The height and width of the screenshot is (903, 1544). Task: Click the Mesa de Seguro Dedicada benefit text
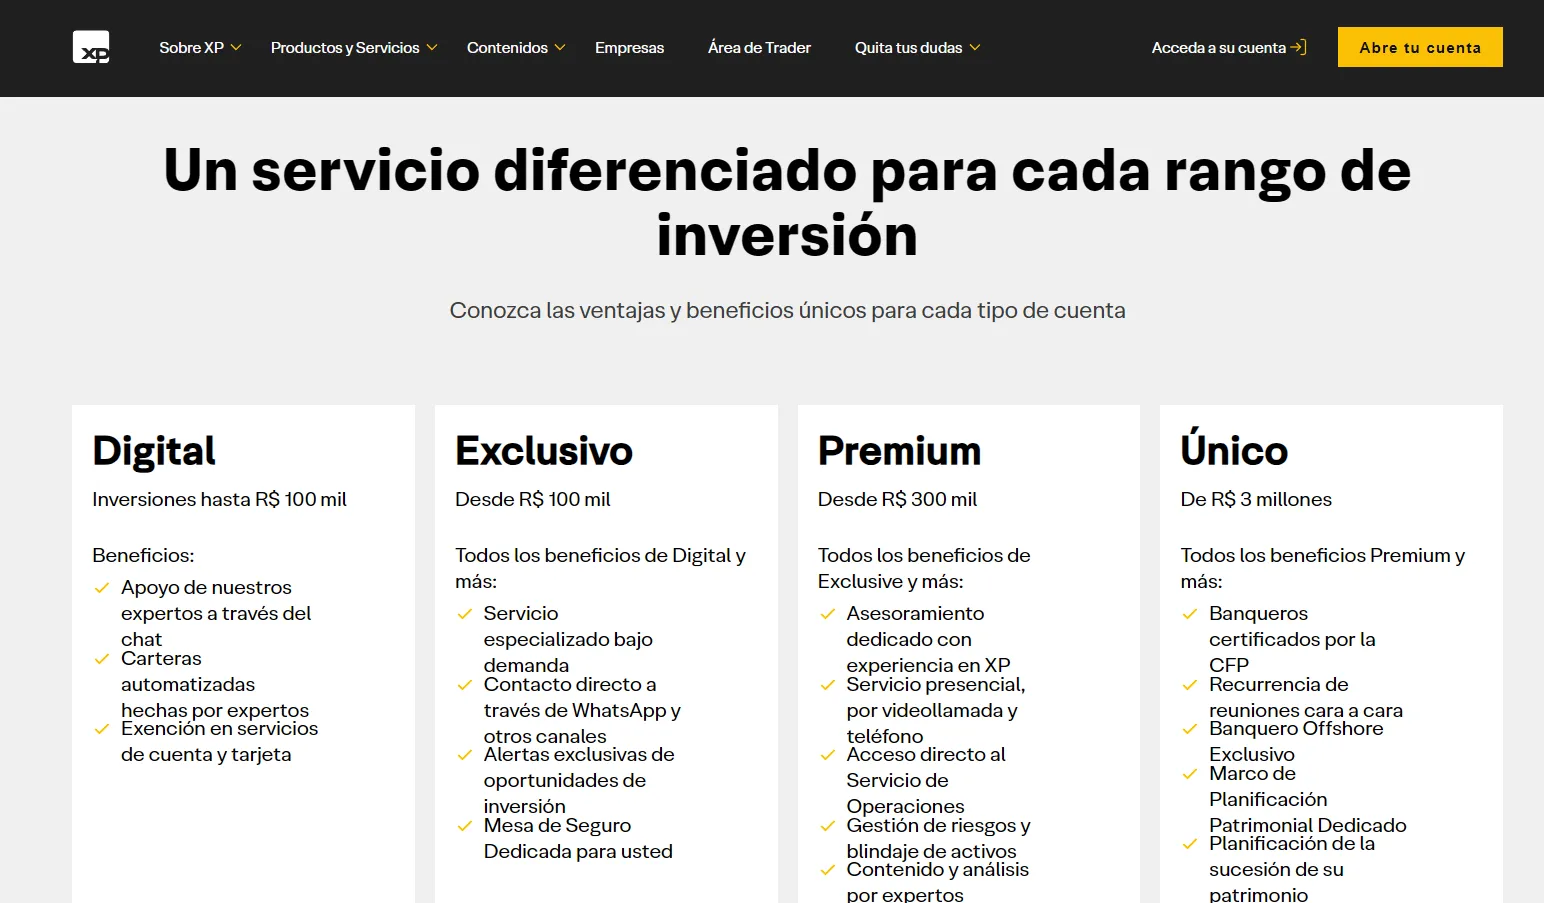pos(578,838)
